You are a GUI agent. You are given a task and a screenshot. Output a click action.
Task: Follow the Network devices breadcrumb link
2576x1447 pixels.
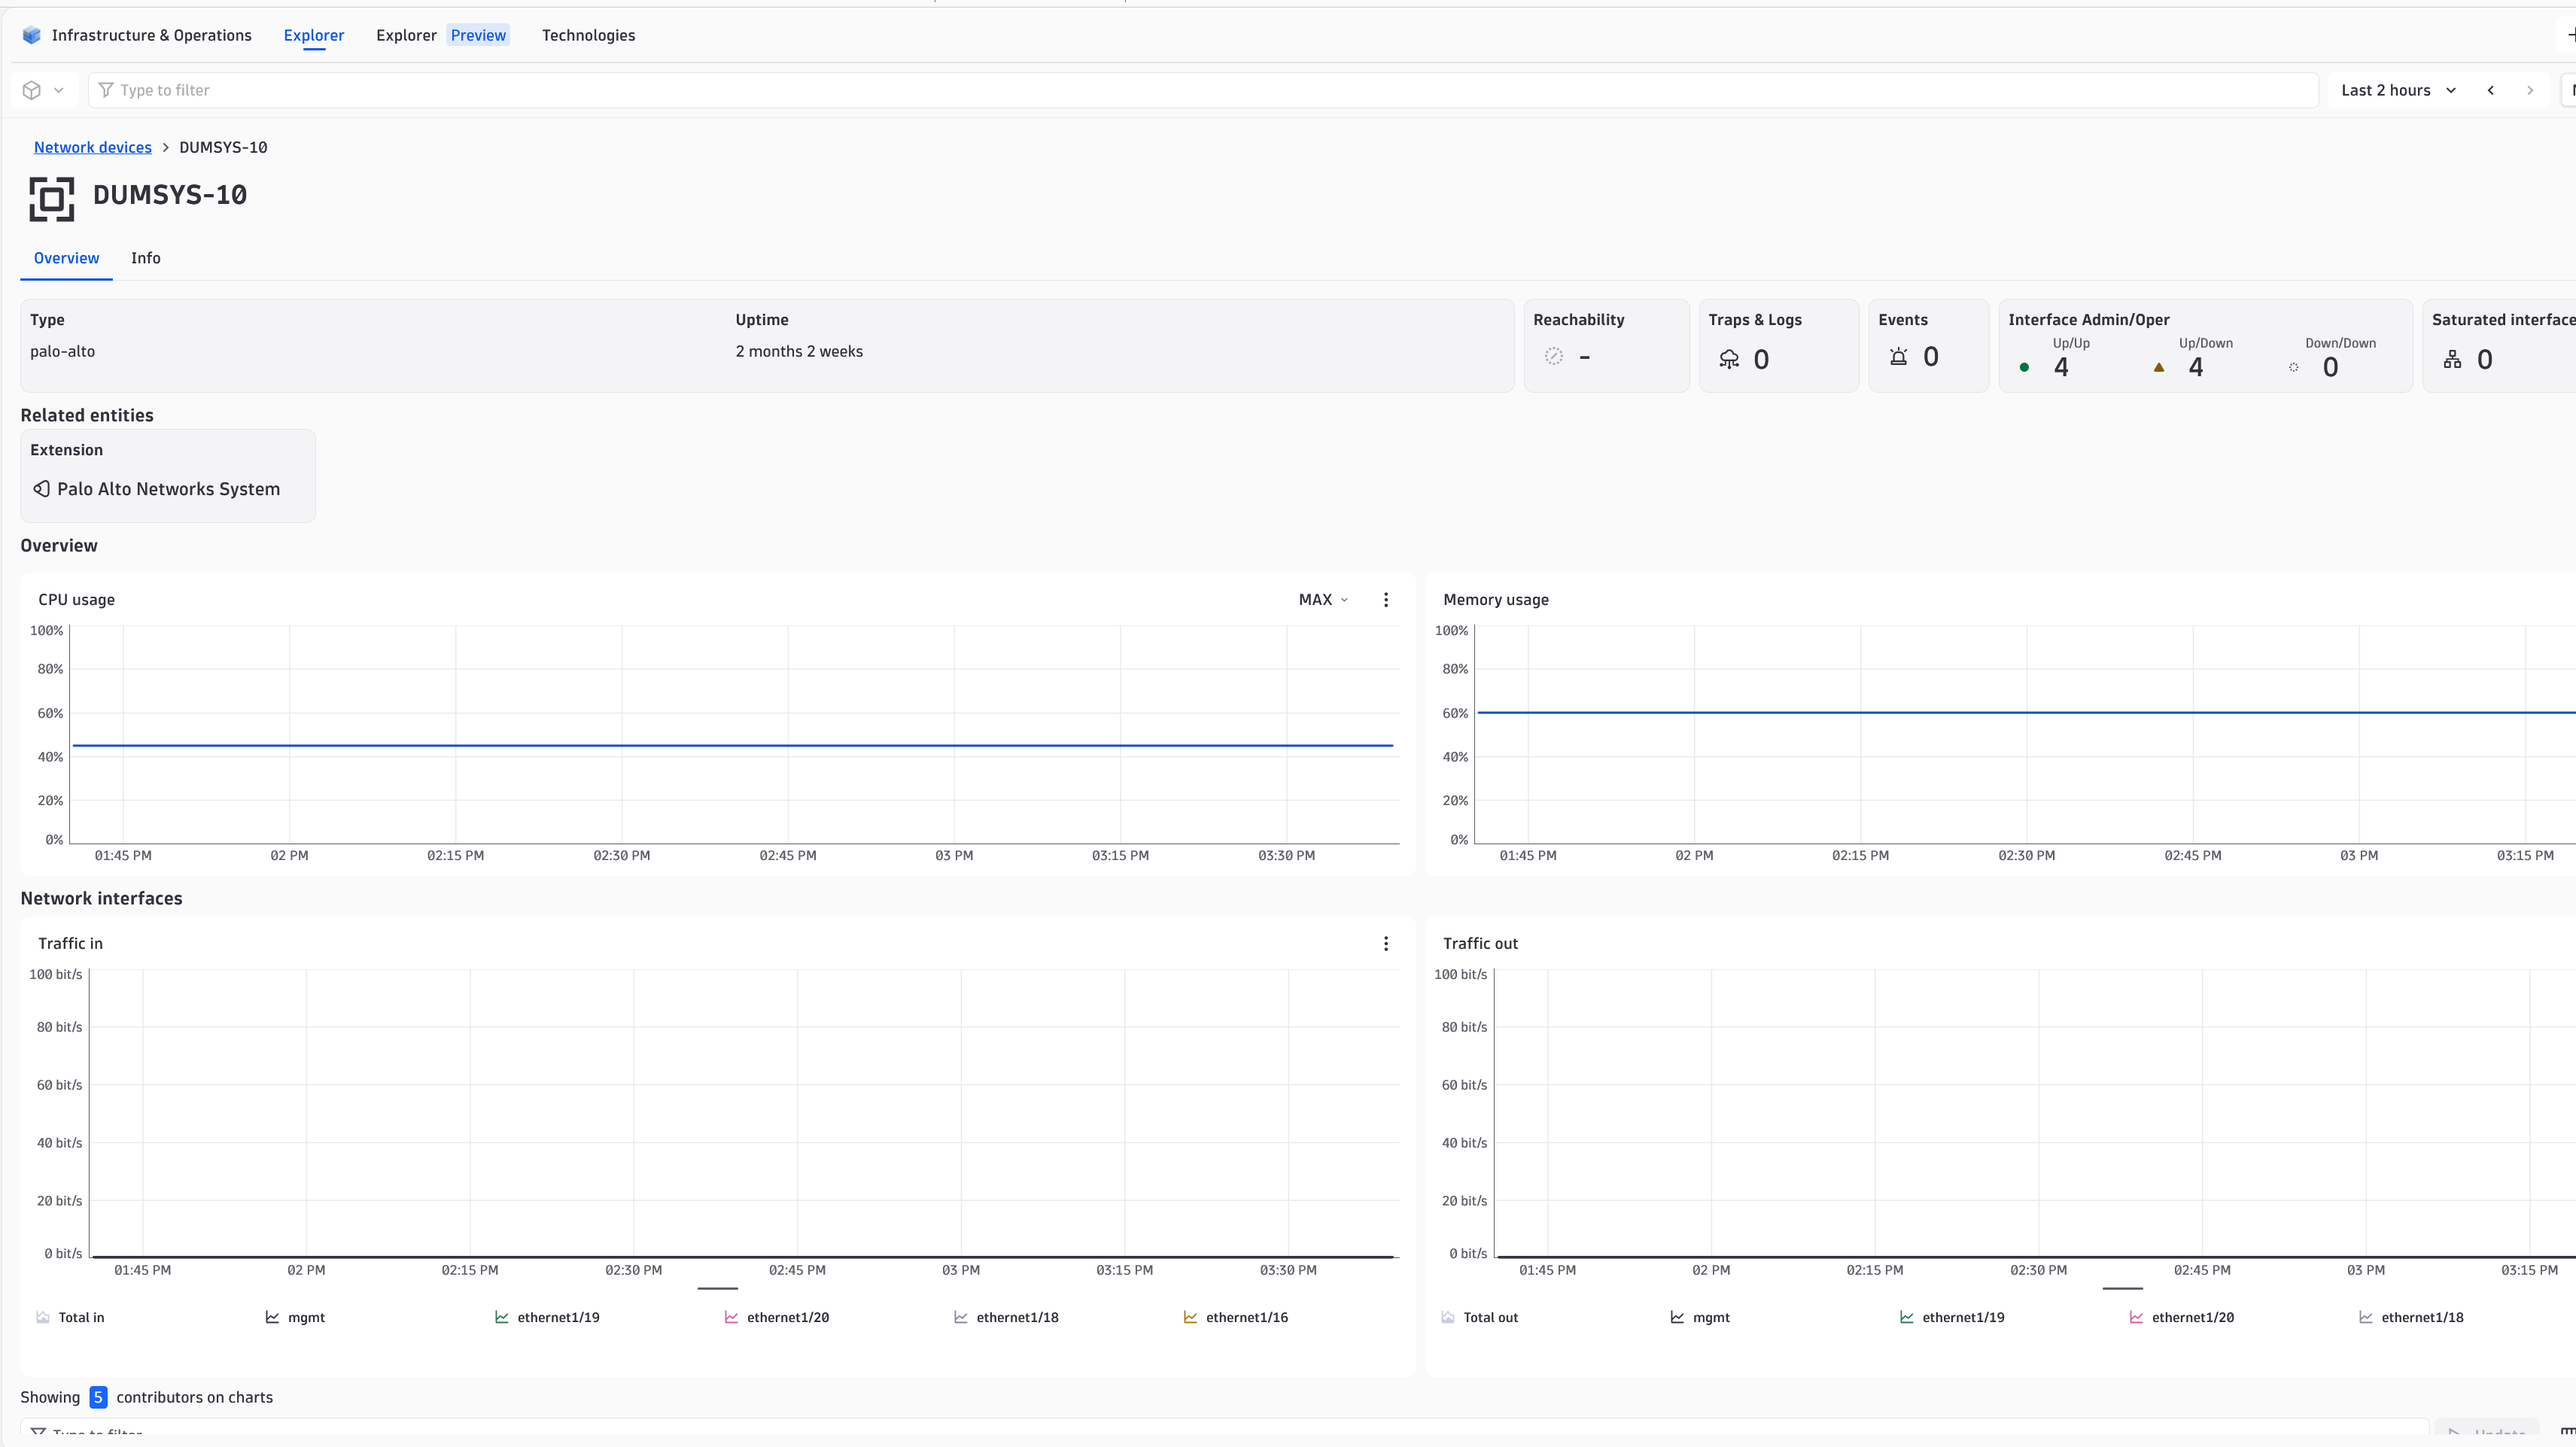93,147
